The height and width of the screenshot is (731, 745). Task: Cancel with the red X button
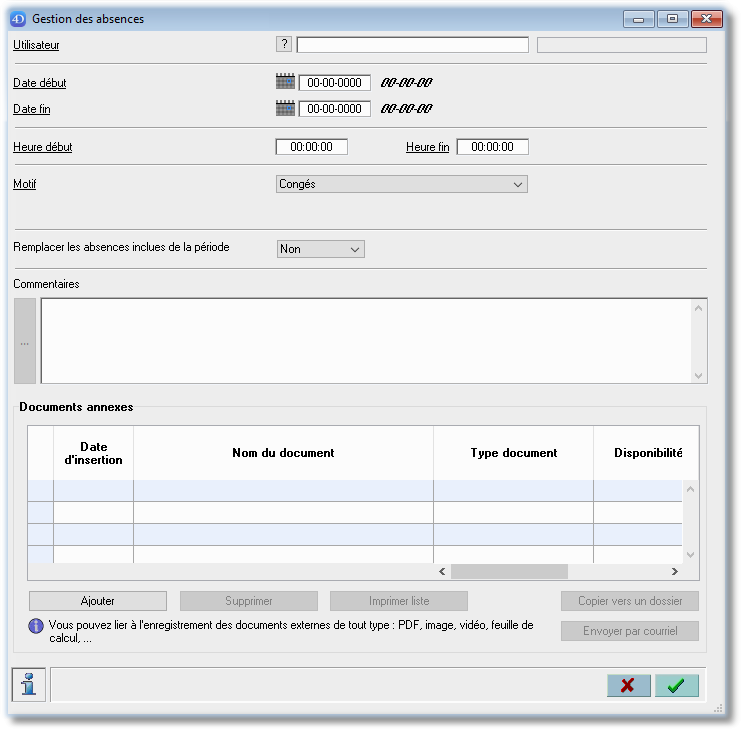pyautogui.click(x=628, y=685)
